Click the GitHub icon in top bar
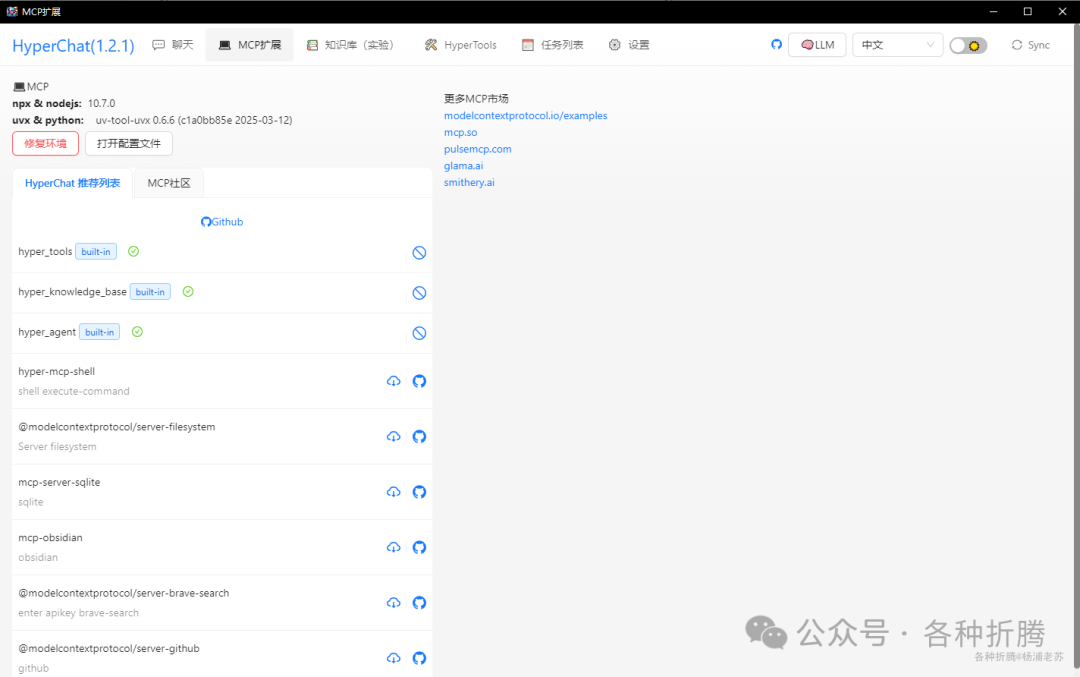This screenshot has height=677, width=1080. point(776,45)
